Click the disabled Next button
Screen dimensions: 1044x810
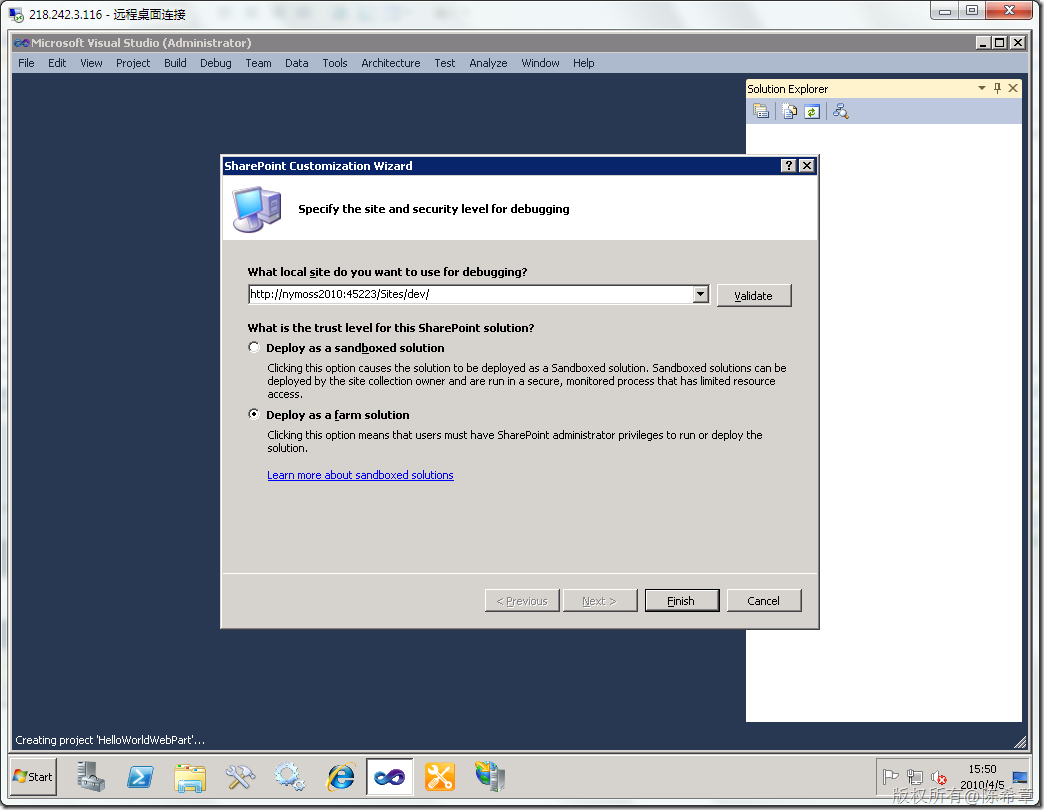click(x=600, y=600)
